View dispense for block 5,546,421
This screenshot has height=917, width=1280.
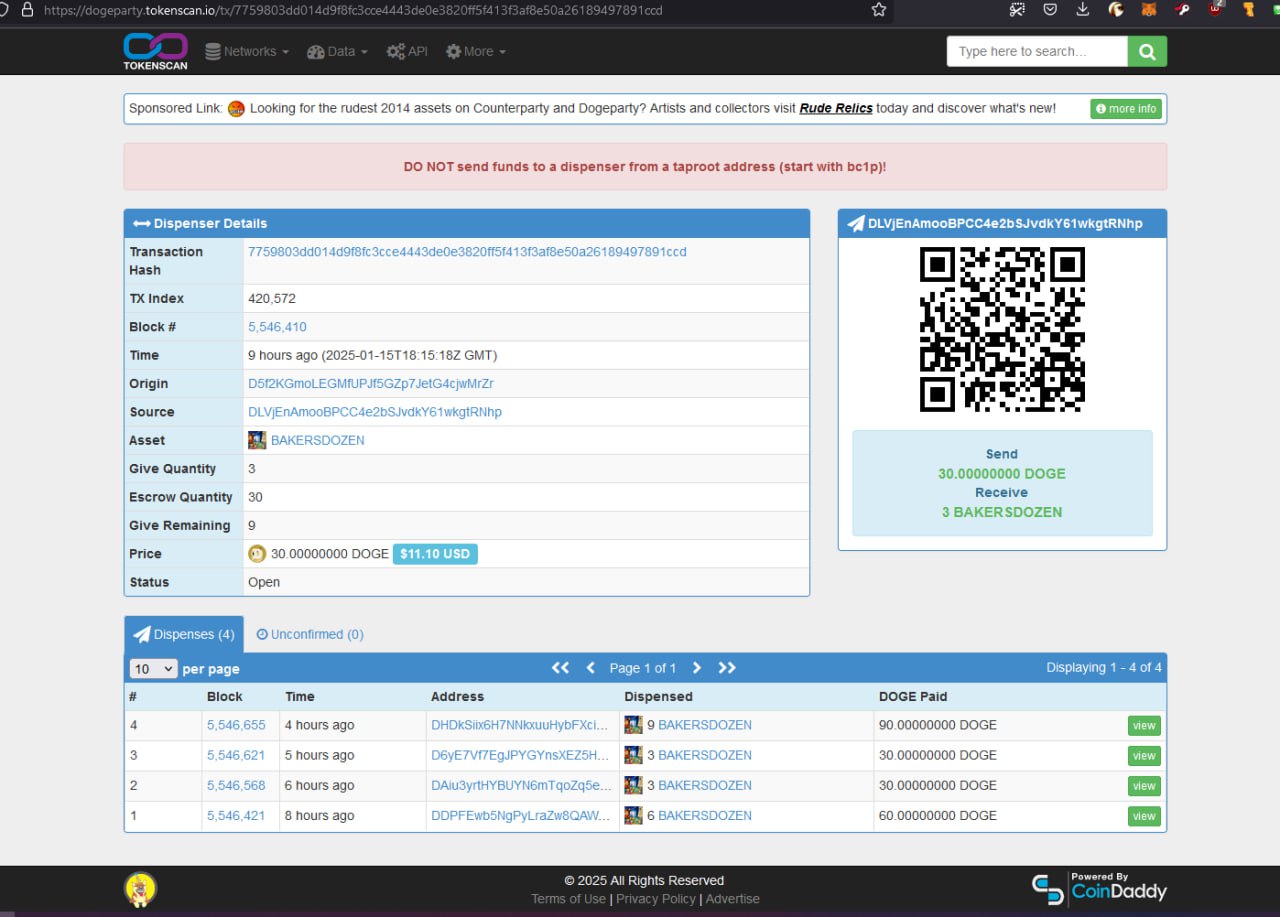click(x=1144, y=816)
